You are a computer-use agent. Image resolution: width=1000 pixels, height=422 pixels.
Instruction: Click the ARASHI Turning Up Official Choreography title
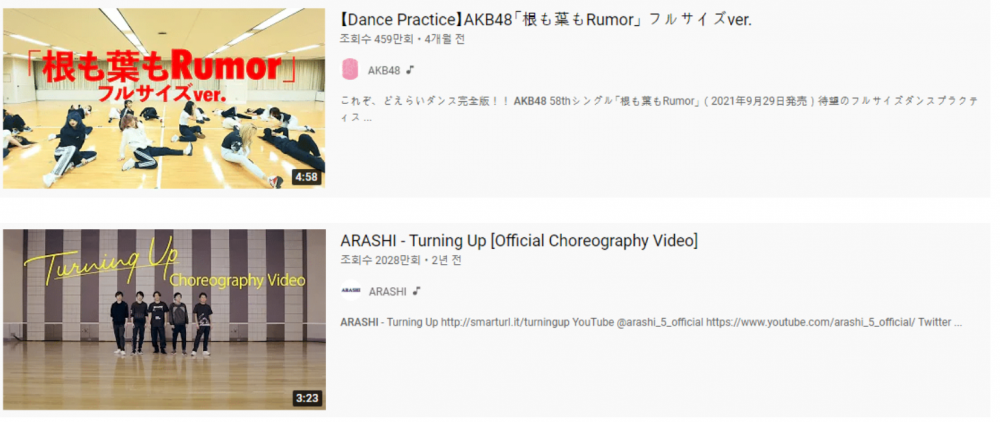[519, 241]
